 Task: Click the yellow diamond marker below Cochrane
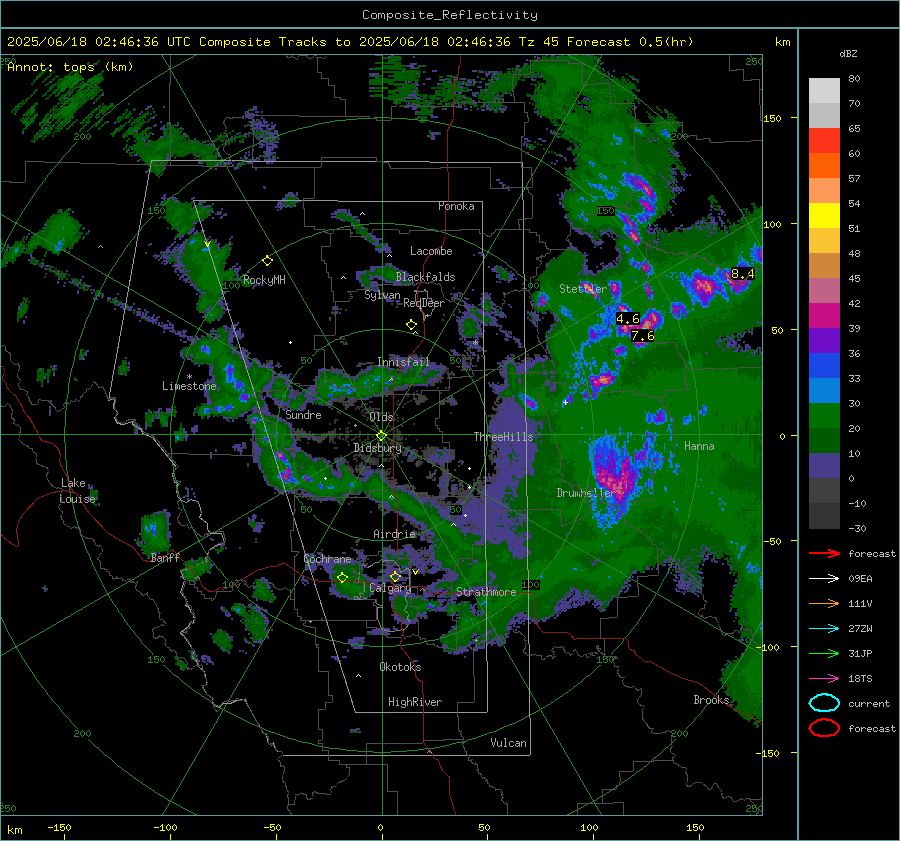(342, 578)
